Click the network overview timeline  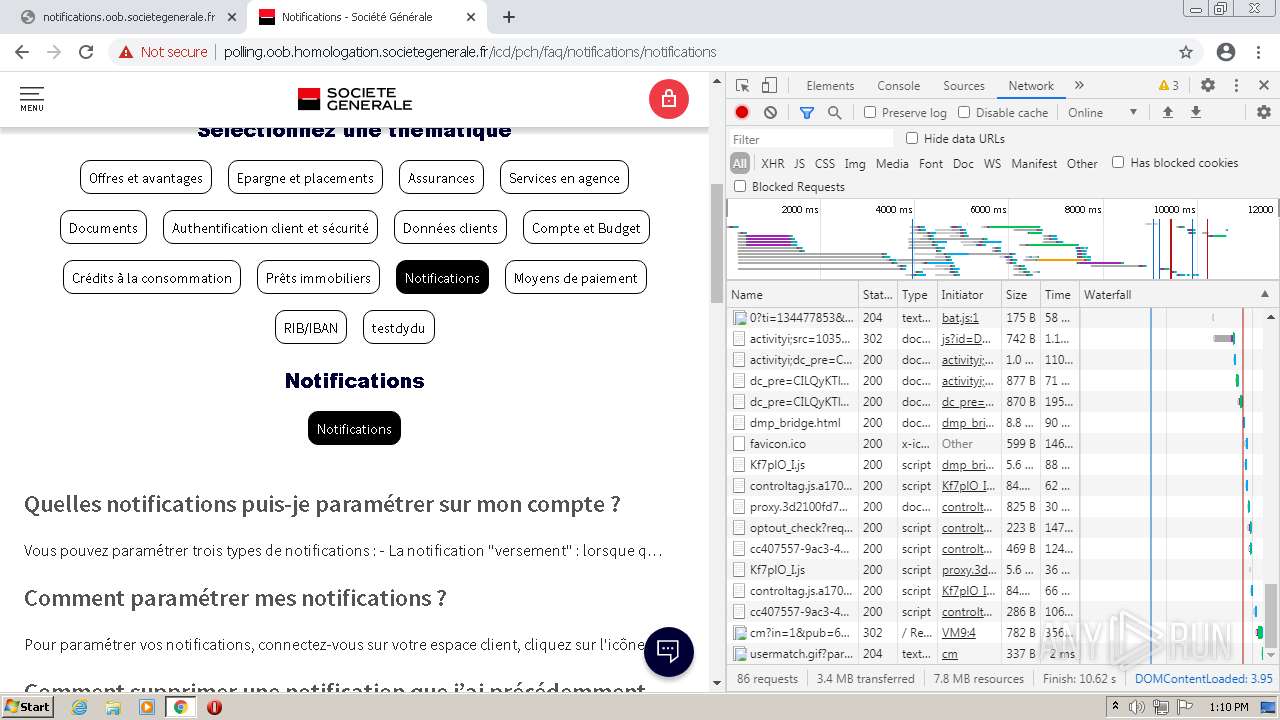[x=1003, y=240]
